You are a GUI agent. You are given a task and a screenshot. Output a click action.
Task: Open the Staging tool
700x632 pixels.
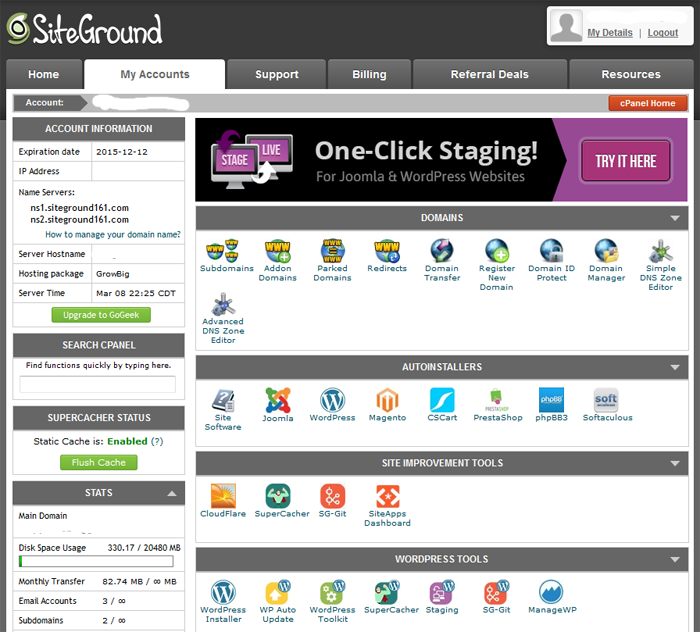[x=442, y=597]
